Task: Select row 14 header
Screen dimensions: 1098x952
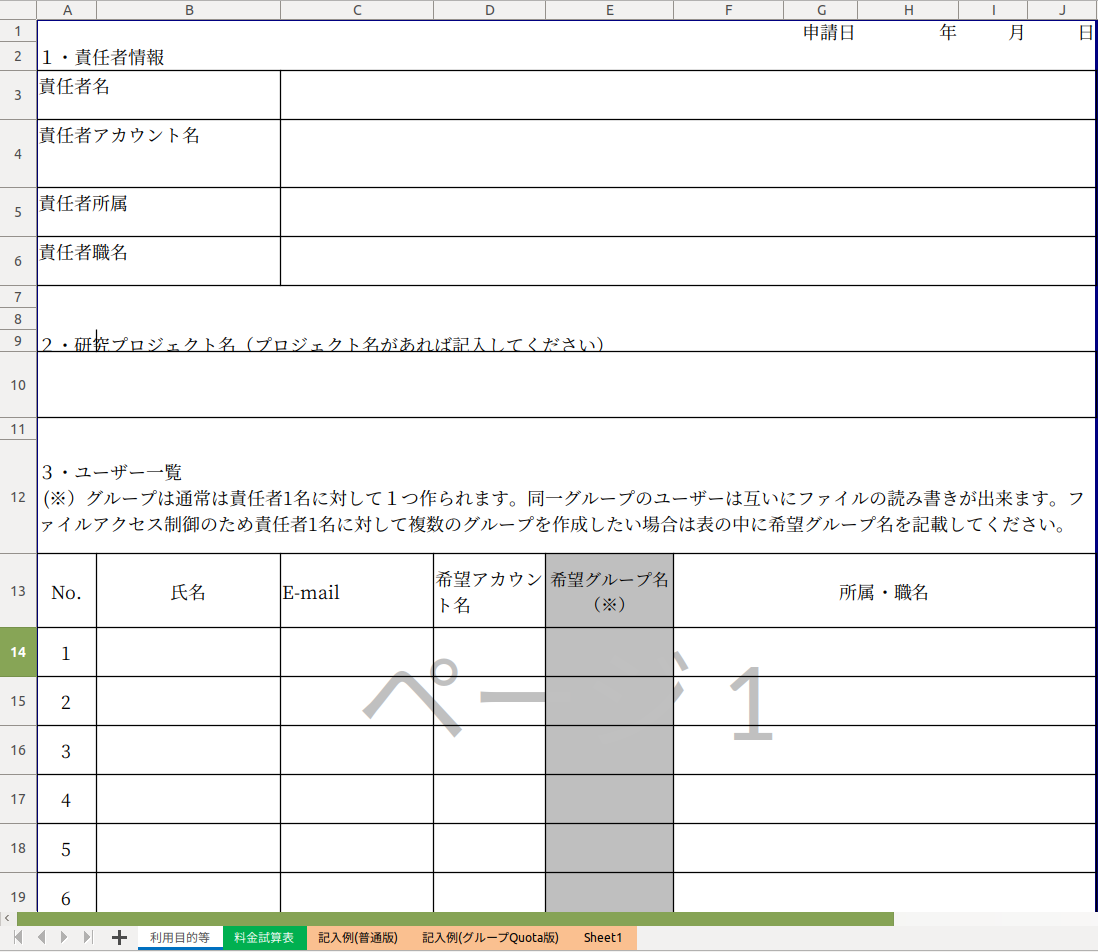Action: coord(18,652)
